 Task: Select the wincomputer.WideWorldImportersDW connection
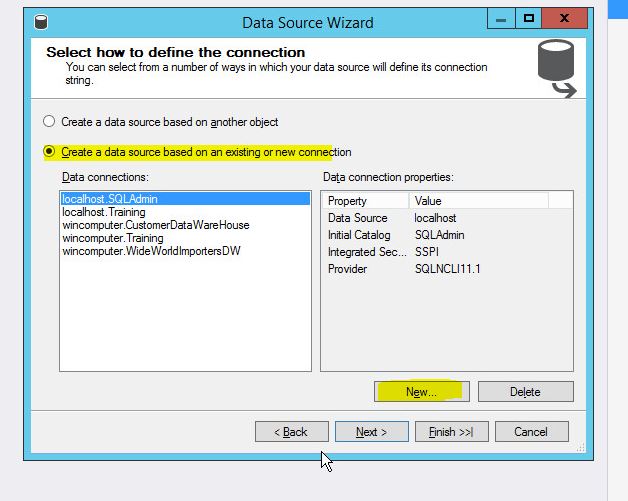tap(152, 251)
